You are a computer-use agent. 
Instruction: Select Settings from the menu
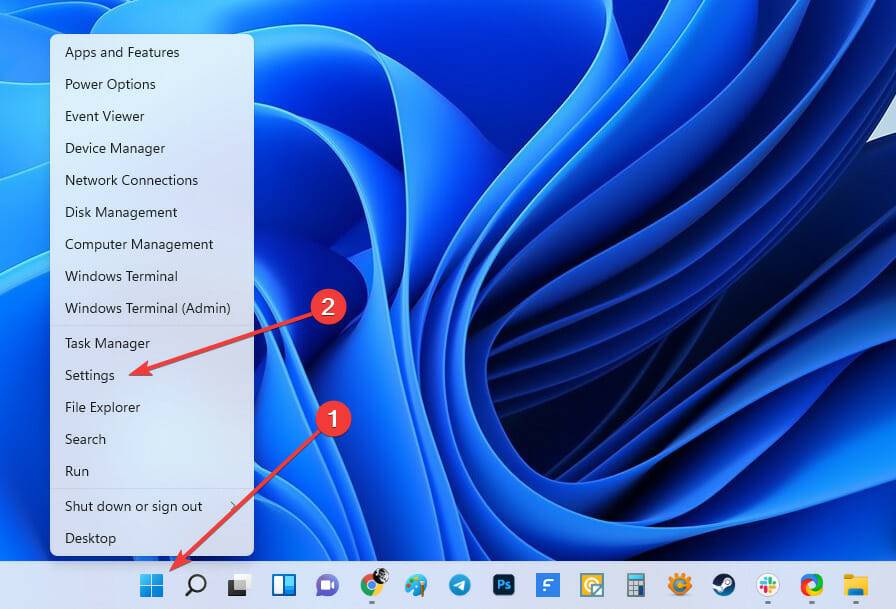[90, 375]
